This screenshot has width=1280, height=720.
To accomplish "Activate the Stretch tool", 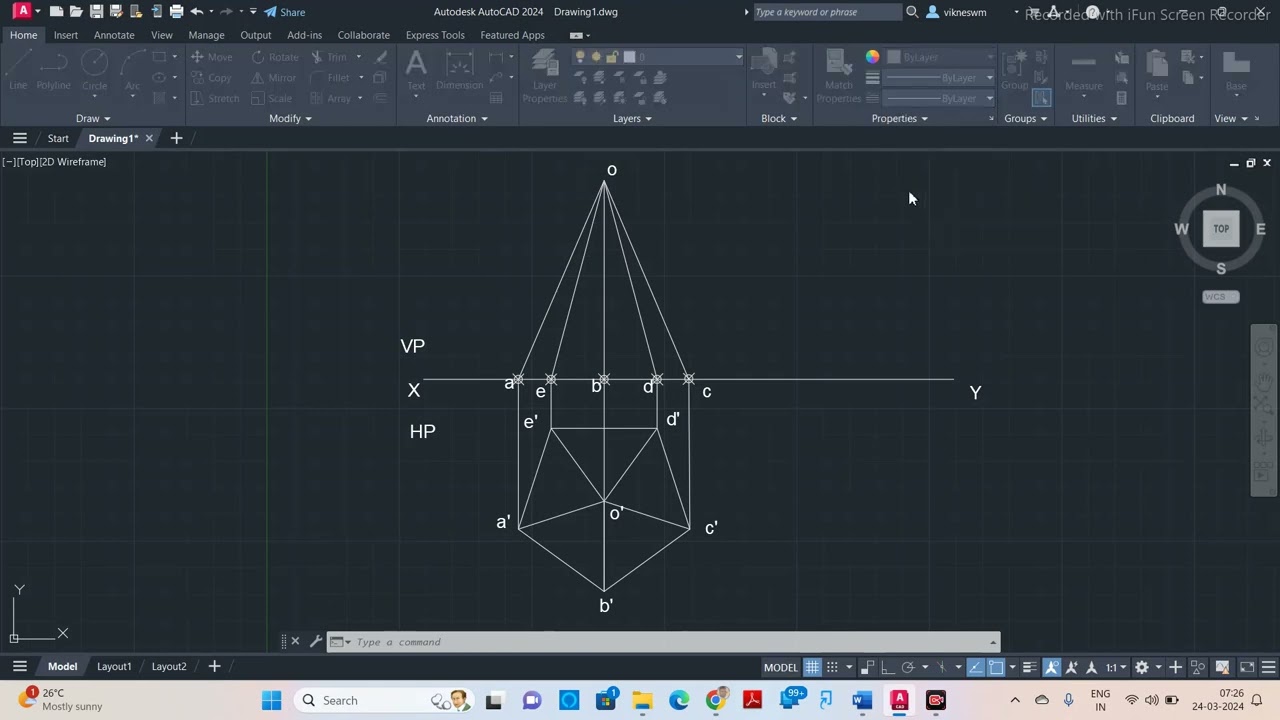I will click(x=214, y=98).
